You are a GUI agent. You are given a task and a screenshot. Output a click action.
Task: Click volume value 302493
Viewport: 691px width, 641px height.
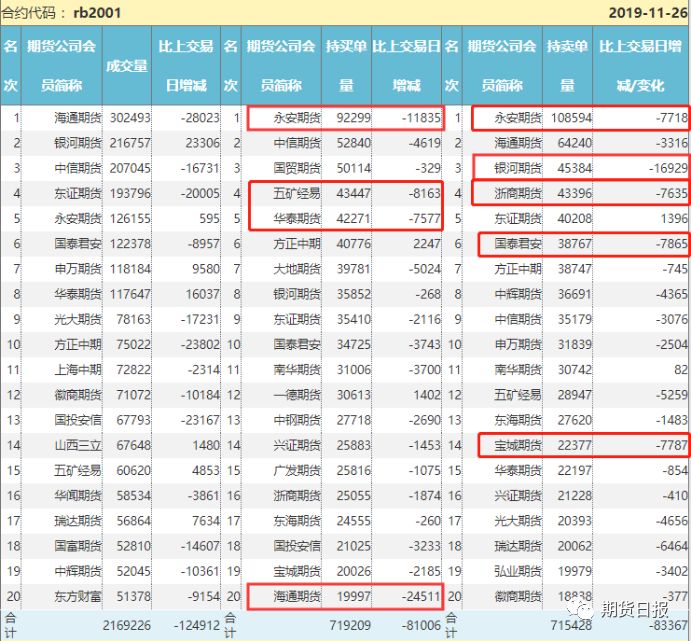[130, 118]
